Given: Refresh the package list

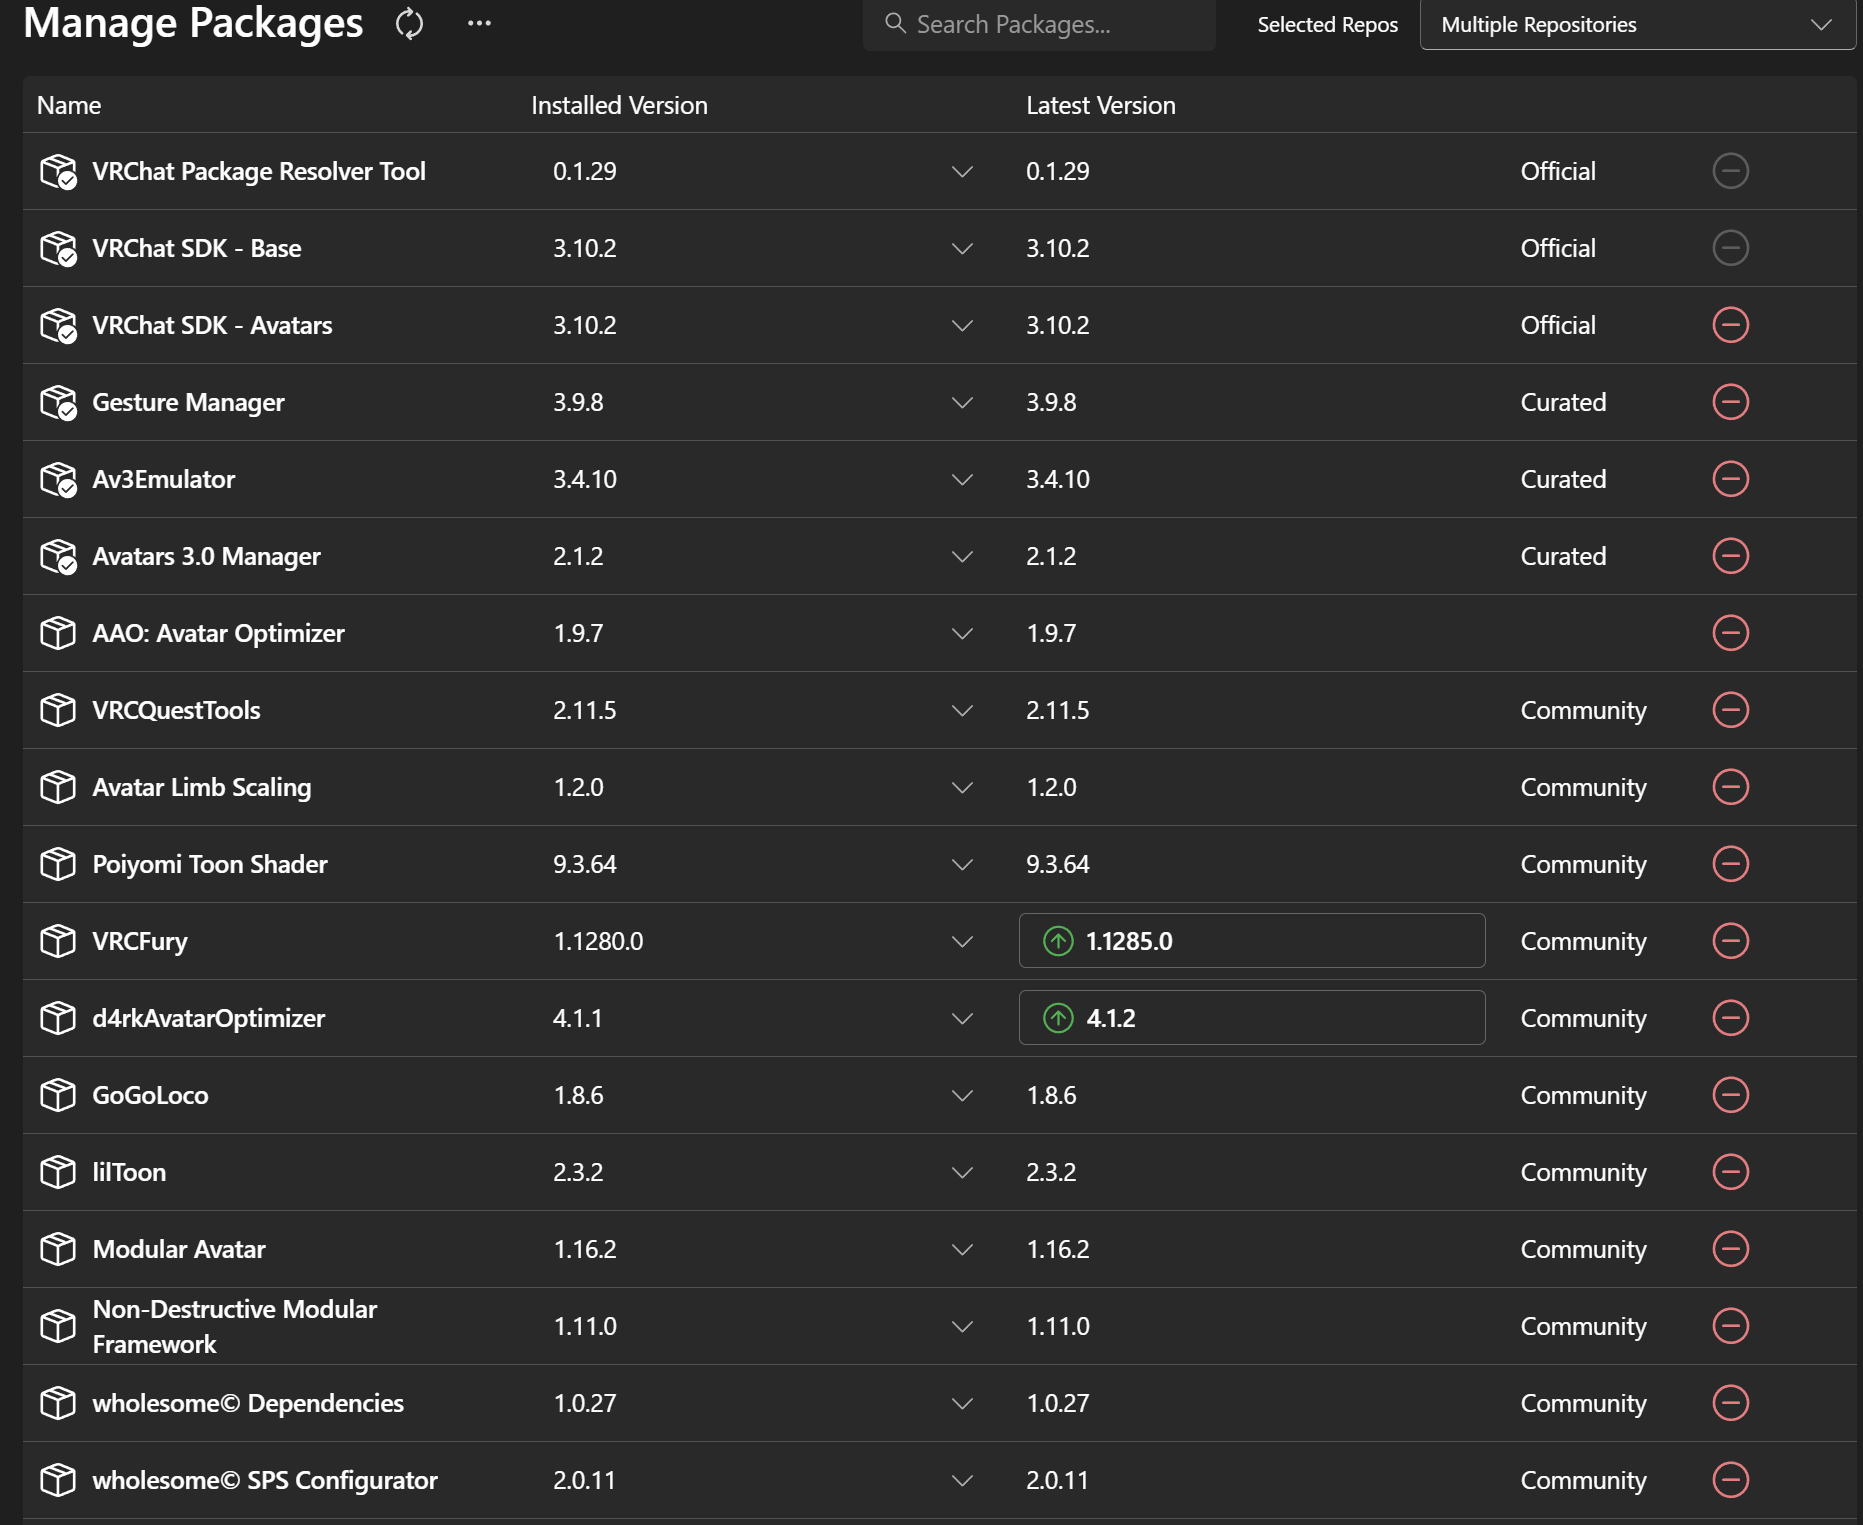Looking at the screenshot, I should [409, 23].
